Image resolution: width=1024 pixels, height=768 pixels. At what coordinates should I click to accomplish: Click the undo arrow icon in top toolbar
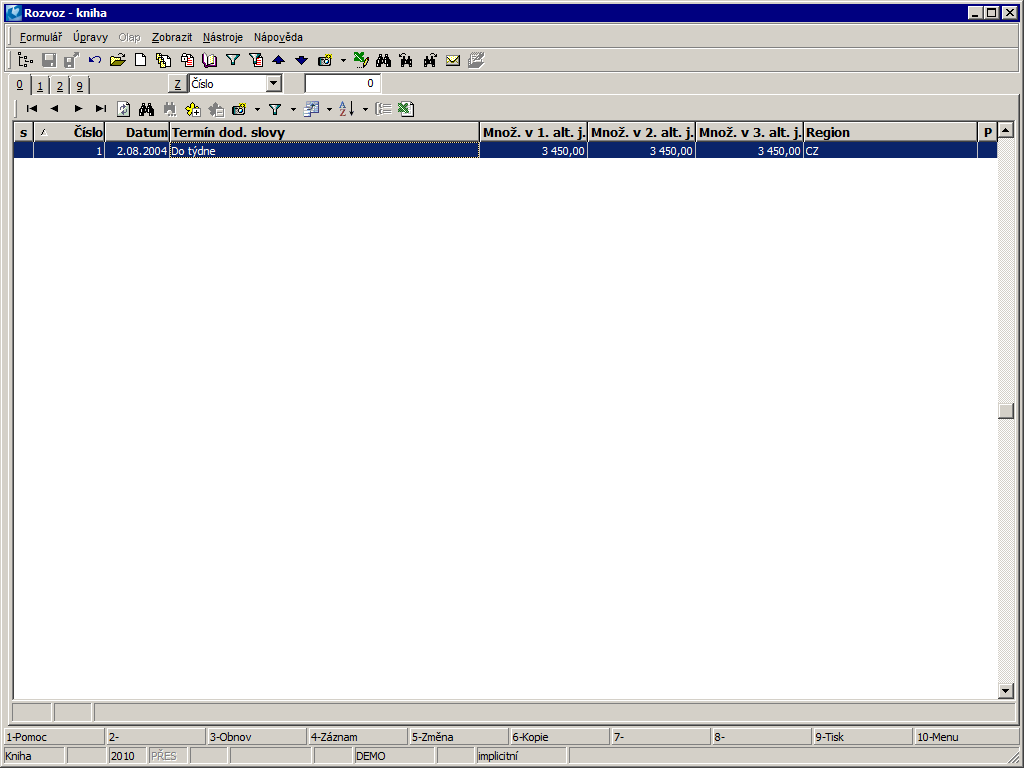pyautogui.click(x=95, y=60)
